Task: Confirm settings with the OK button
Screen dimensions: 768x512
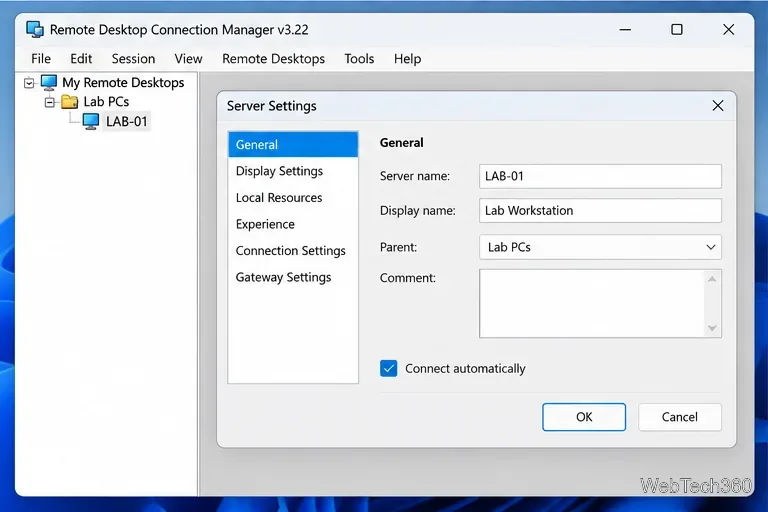Action: click(x=584, y=417)
